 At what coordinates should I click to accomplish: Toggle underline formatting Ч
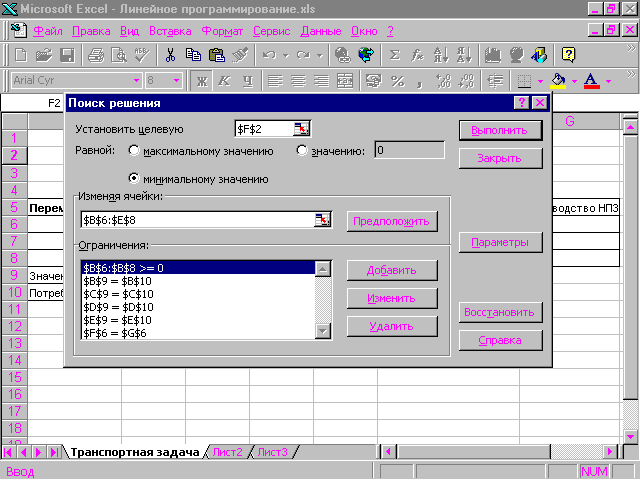247,81
